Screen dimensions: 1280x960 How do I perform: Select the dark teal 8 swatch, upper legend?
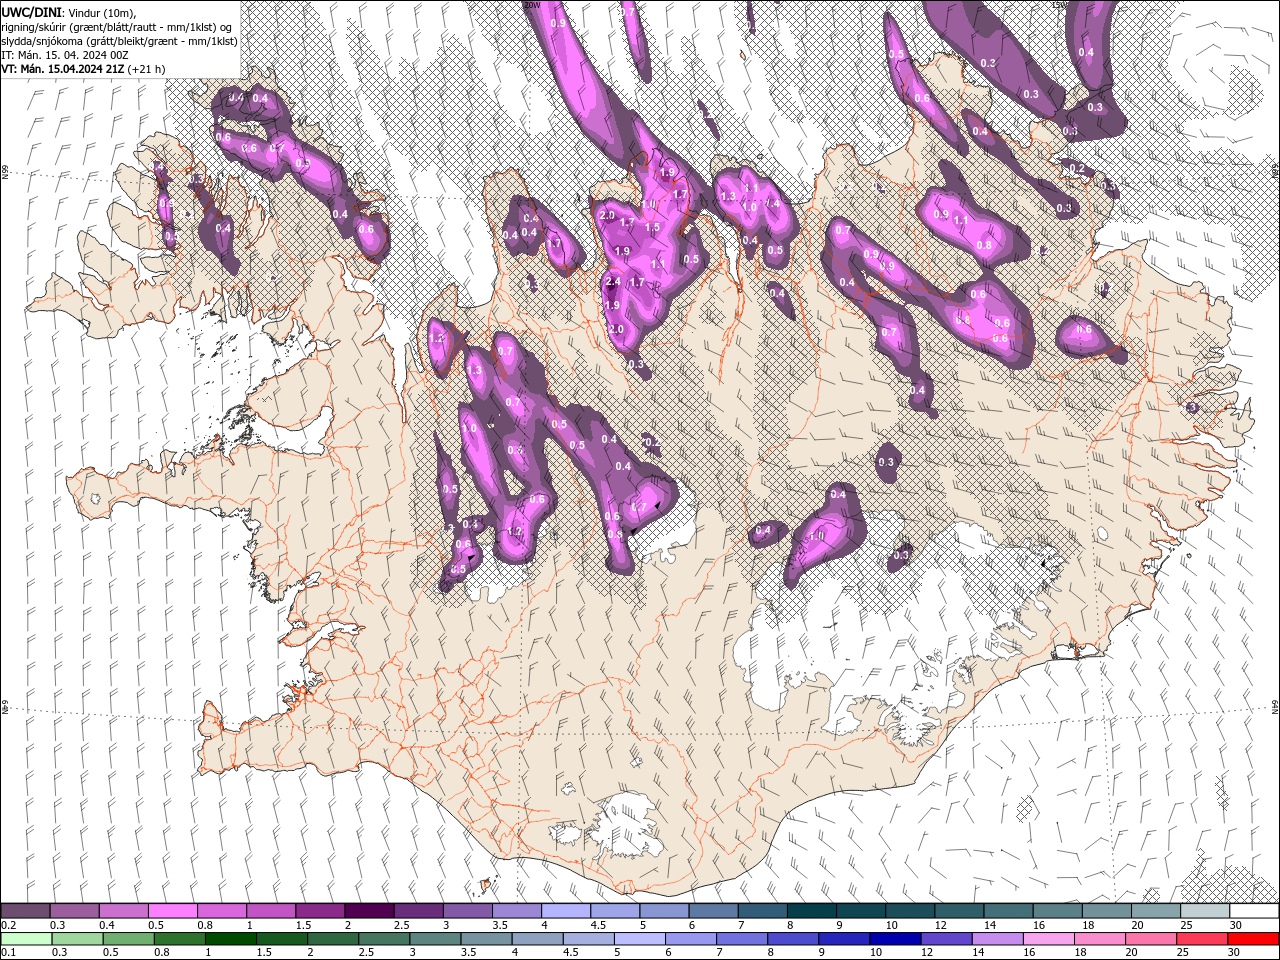point(811,911)
